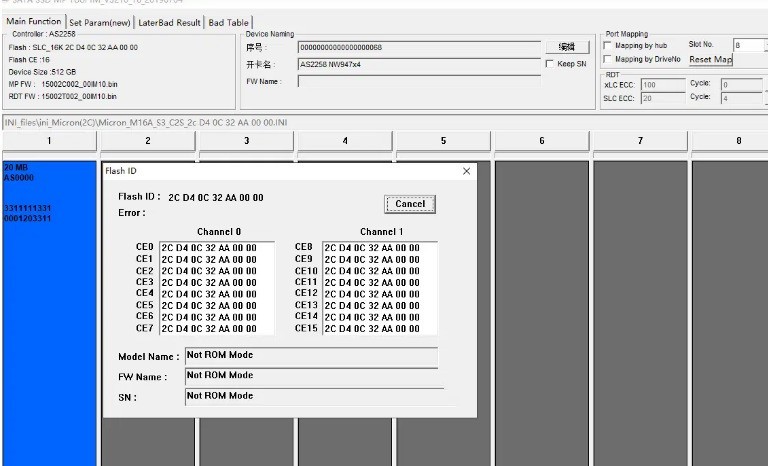Viewport: 768px width, 466px height.
Task: Click the edit button beside the serial number field
Action: tap(567, 47)
